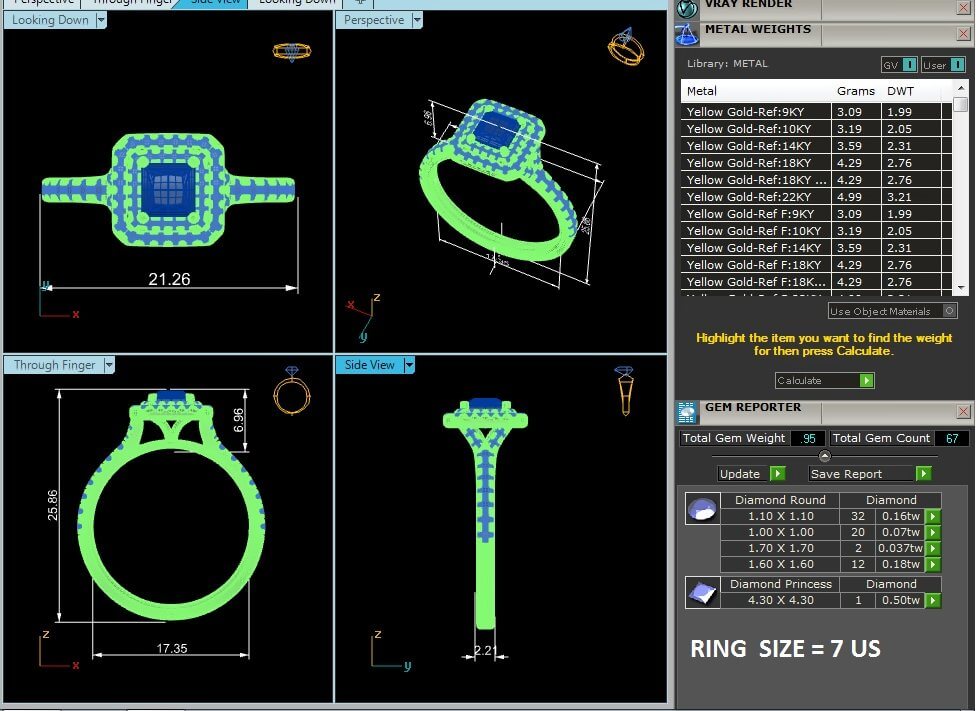Click green arrow for 4.30 X 4.30 princess

(933, 601)
